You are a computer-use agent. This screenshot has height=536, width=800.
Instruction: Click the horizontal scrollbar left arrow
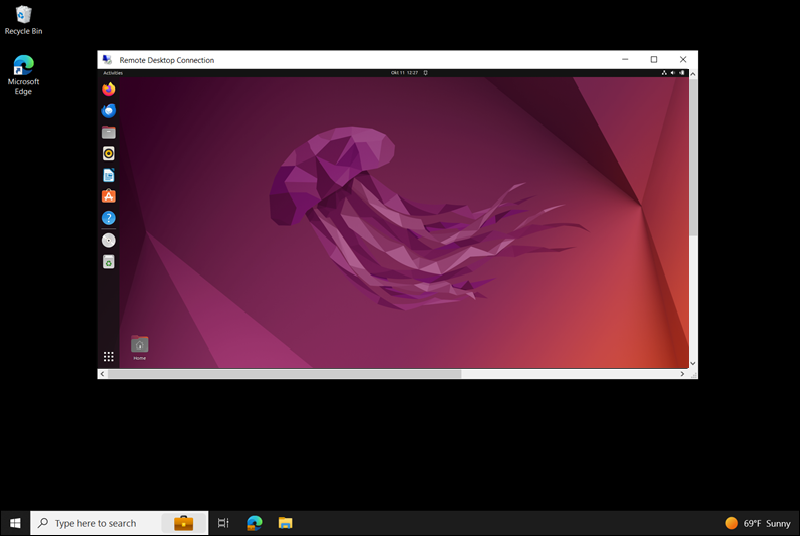103,374
